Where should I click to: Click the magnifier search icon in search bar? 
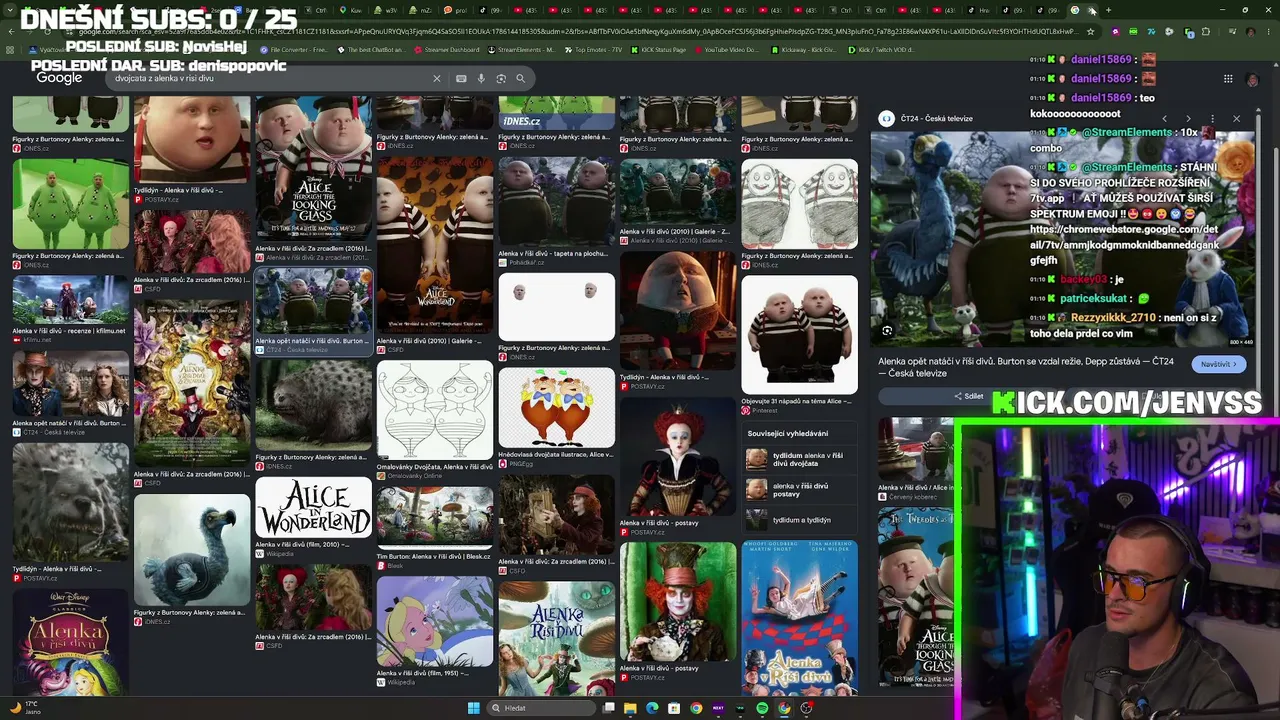coord(520,78)
